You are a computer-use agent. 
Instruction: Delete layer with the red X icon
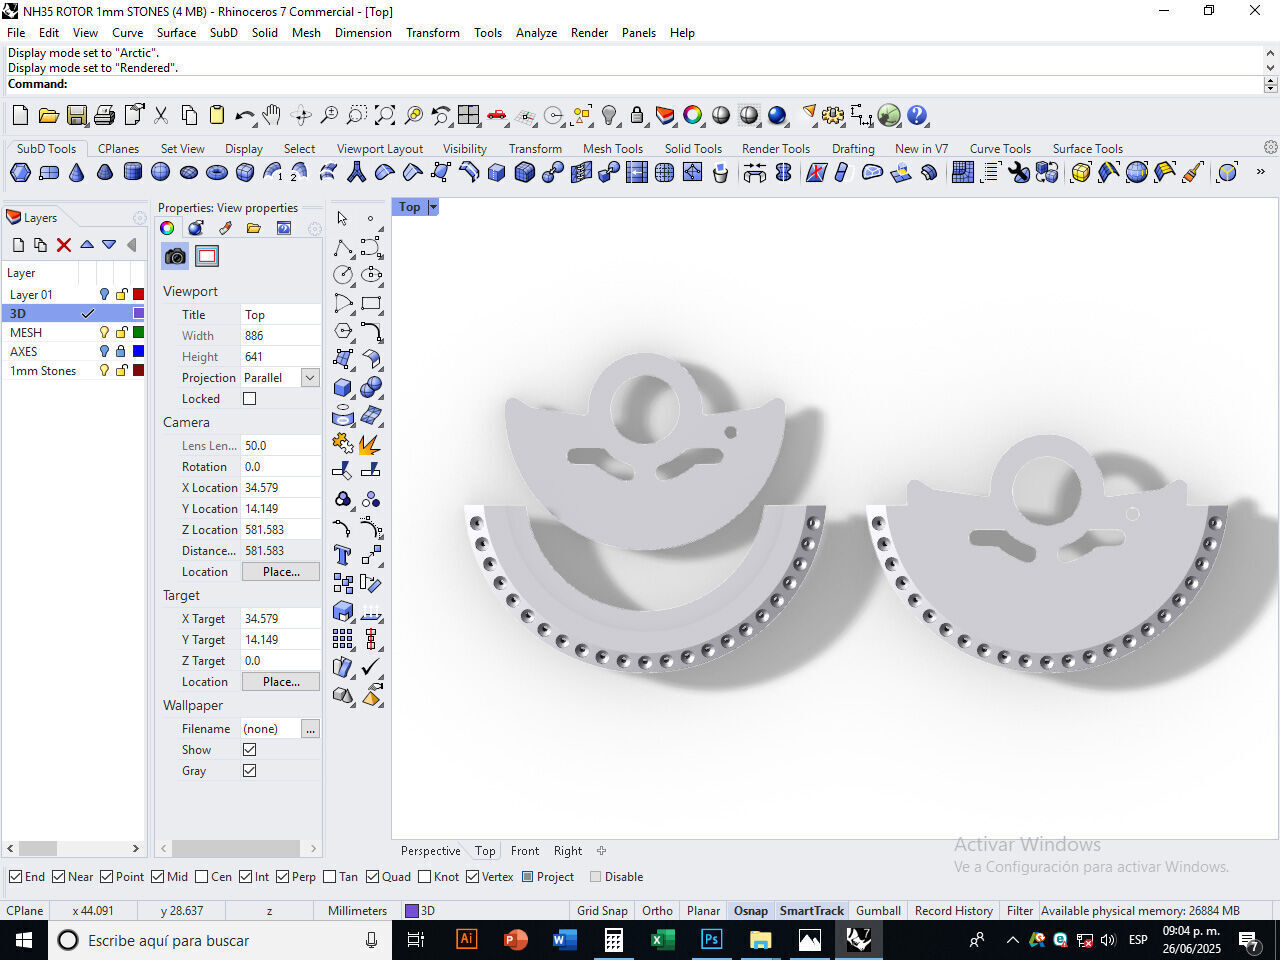(x=64, y=245)
